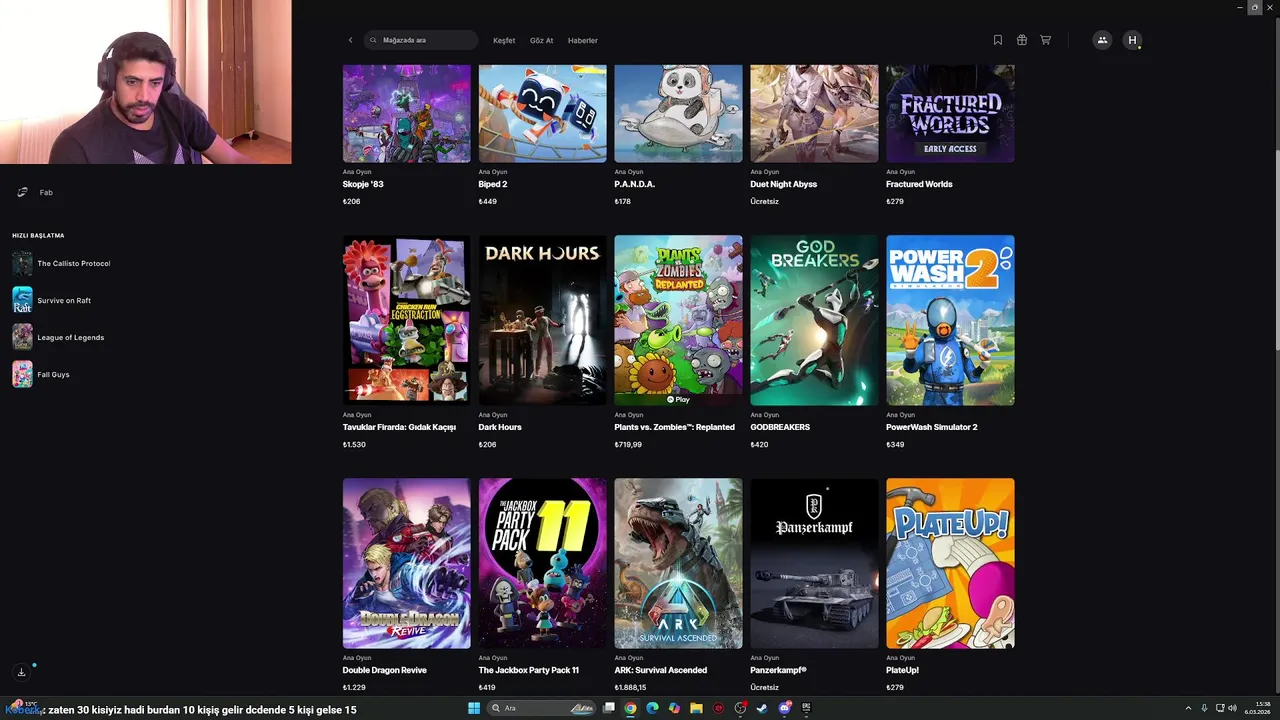The height and width of the screenshot is (720, 1280).
Task: Open the profile avatar H
Action: pos(1132,40)
